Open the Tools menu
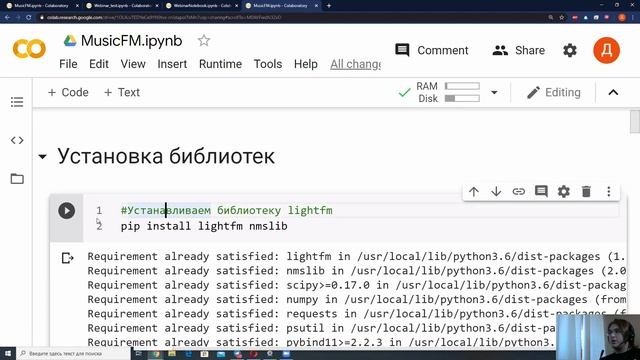 [x=268, y=64]
